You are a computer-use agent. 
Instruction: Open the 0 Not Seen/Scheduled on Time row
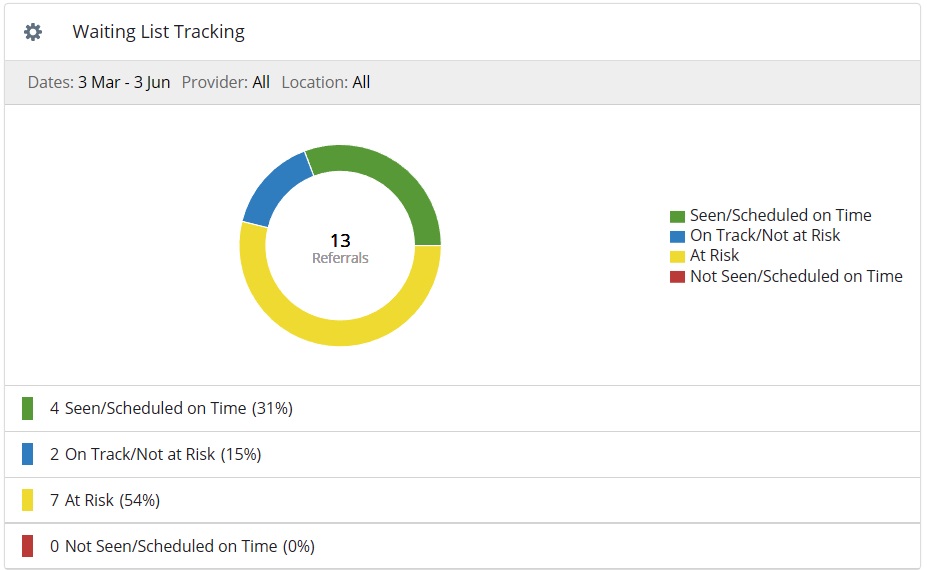(x=182, y=546)
